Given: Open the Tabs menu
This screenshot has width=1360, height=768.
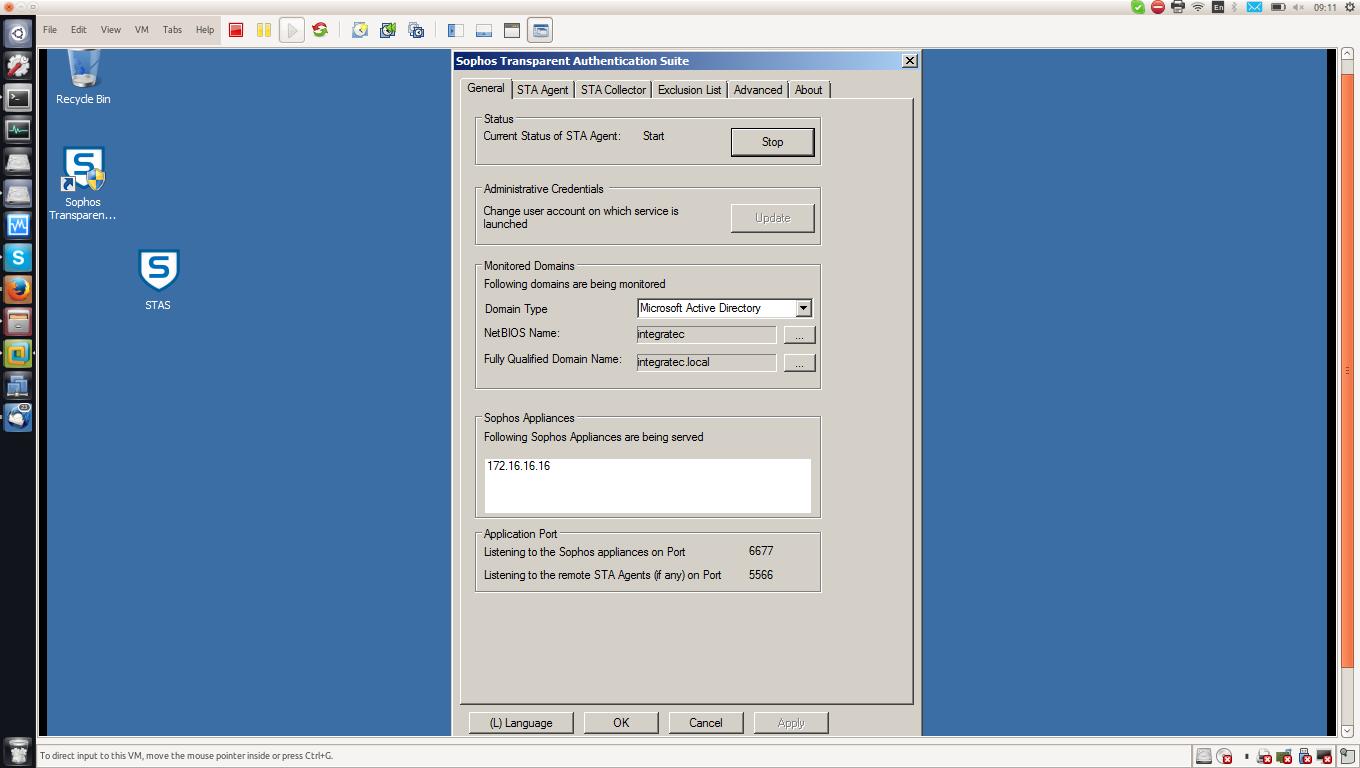Looking at the screenshot, I should click(x=172, y=30).
